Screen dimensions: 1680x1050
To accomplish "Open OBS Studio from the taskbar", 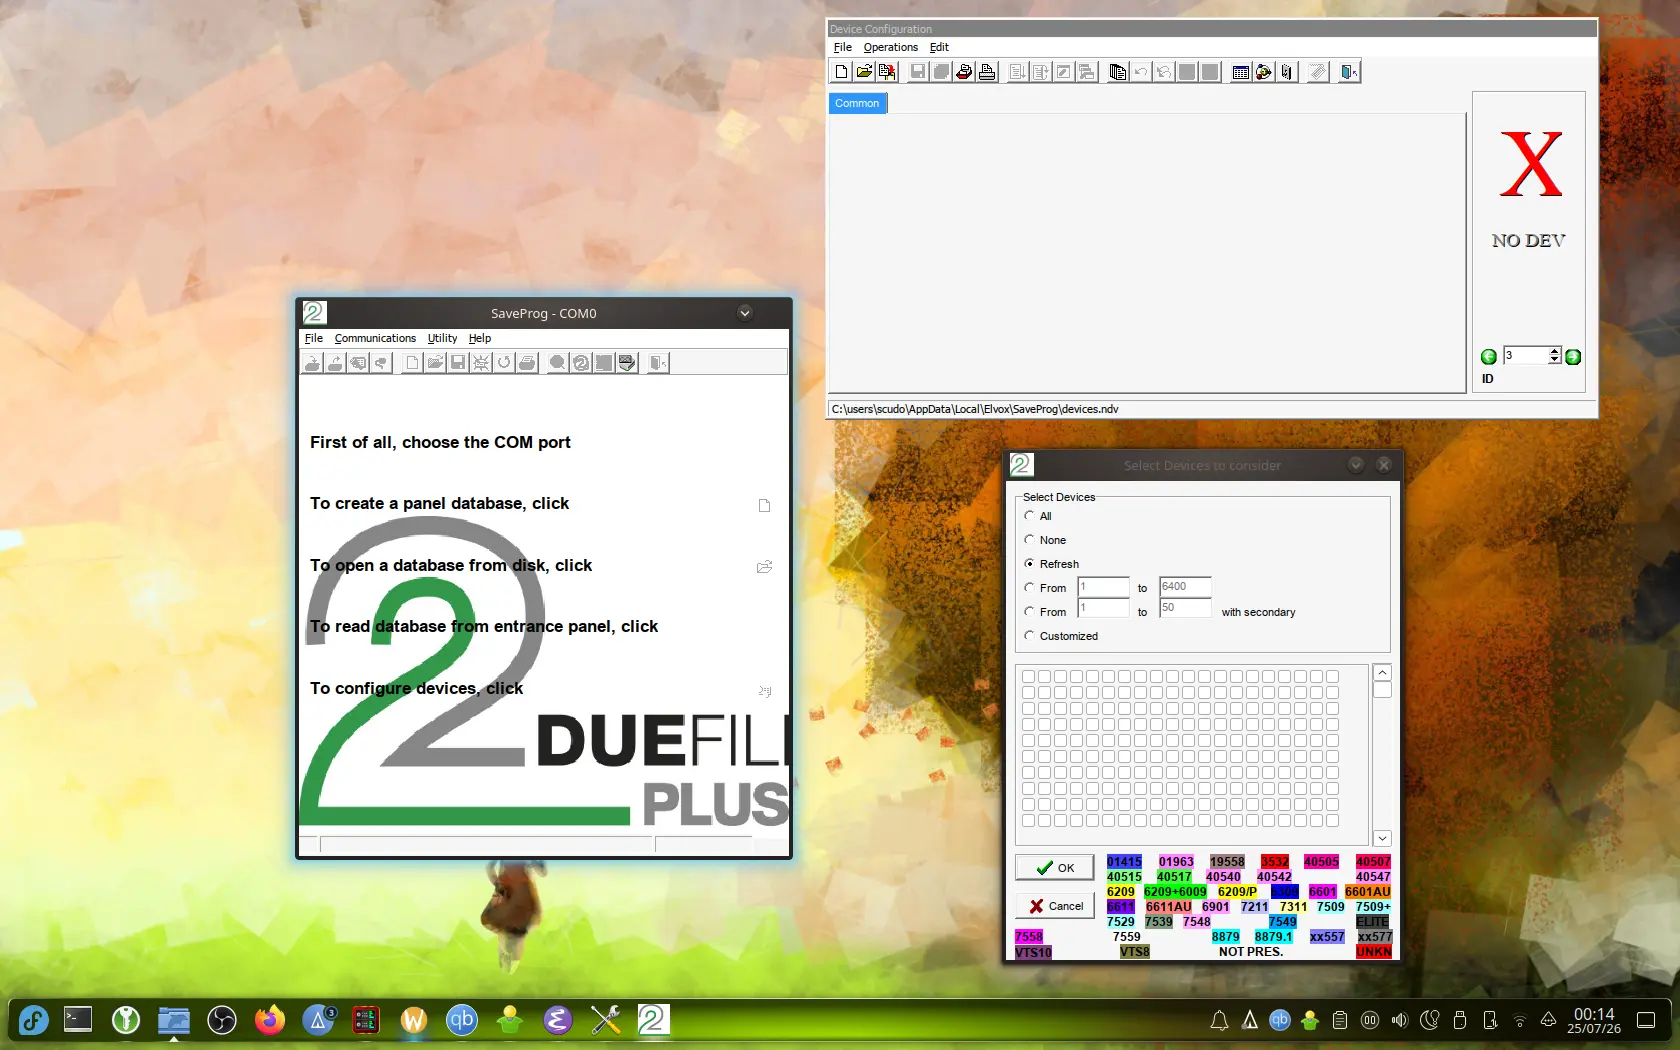I will click(x=221, y=1020).
